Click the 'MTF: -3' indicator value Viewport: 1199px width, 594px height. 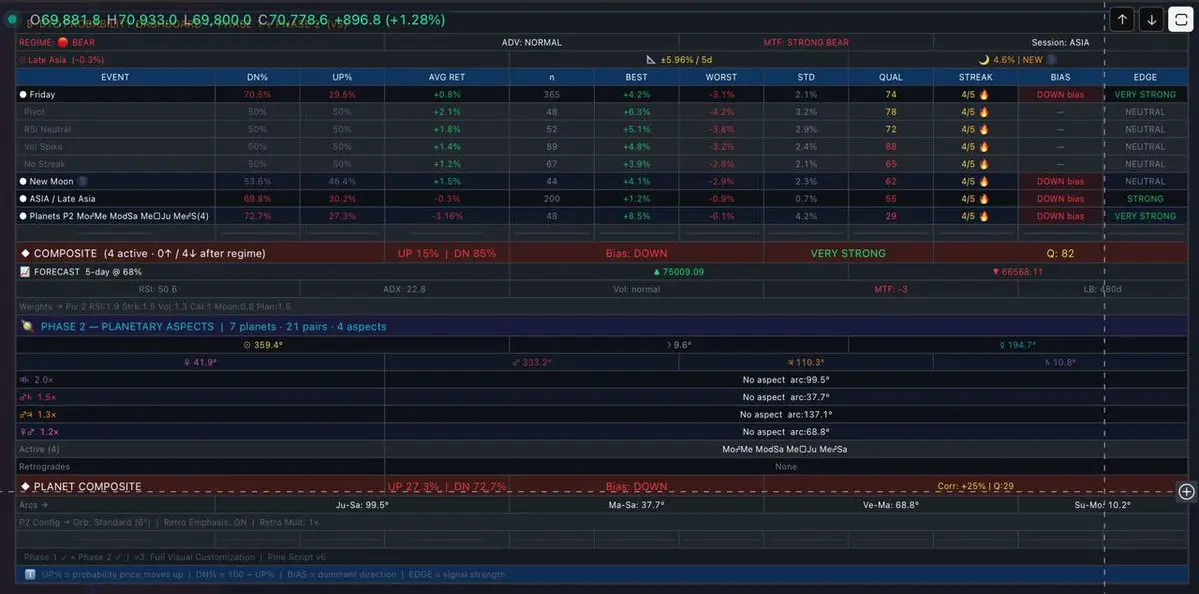click(x=891, y=290)
